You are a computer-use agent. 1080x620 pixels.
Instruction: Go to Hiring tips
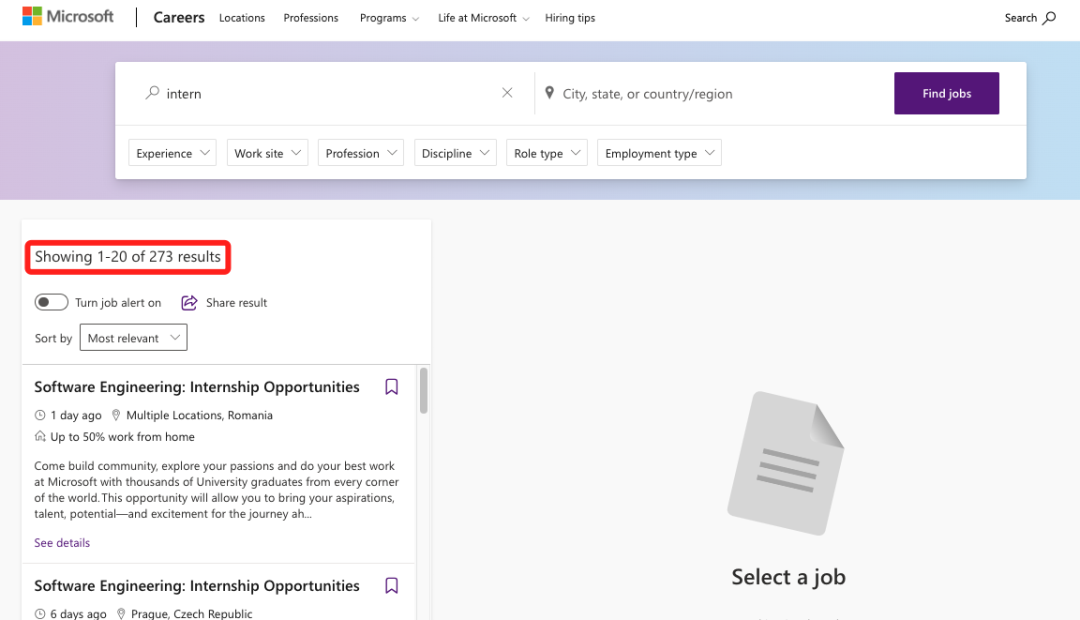coord(570,18)
